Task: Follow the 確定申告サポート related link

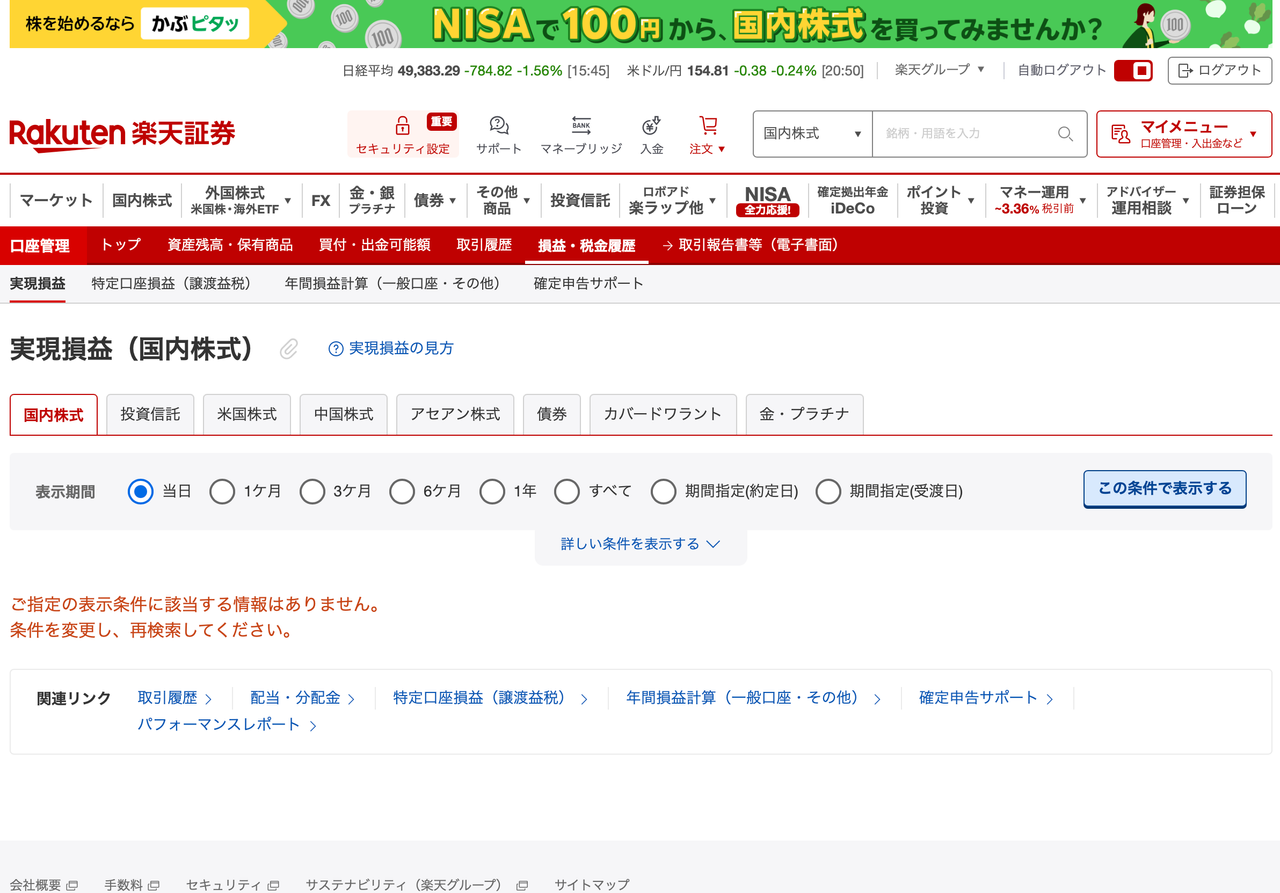Action: (977, 697)
